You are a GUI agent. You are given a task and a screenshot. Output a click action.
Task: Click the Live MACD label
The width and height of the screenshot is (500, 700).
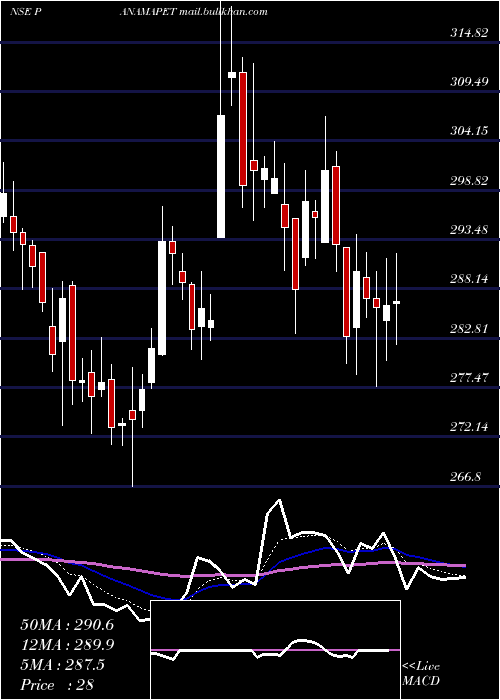[421, 674]
